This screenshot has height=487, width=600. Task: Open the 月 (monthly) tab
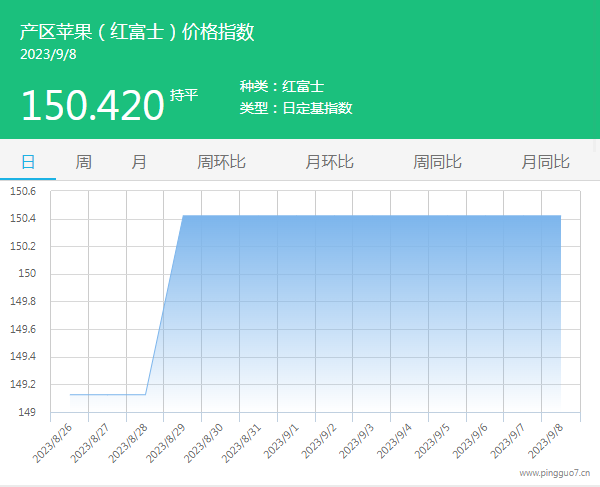139,162
